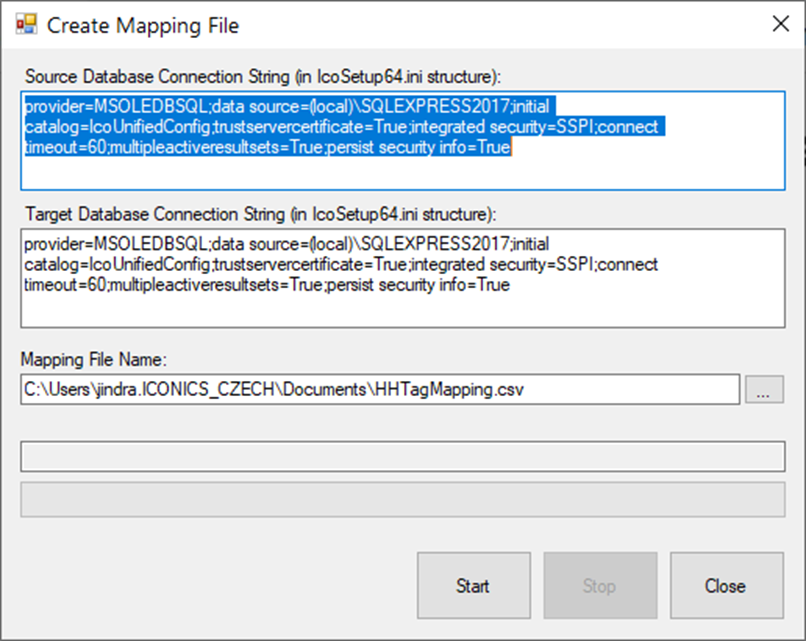Start the mapping file creation
806x641 pixels.
pyautogui.click(x=473, y=585)
